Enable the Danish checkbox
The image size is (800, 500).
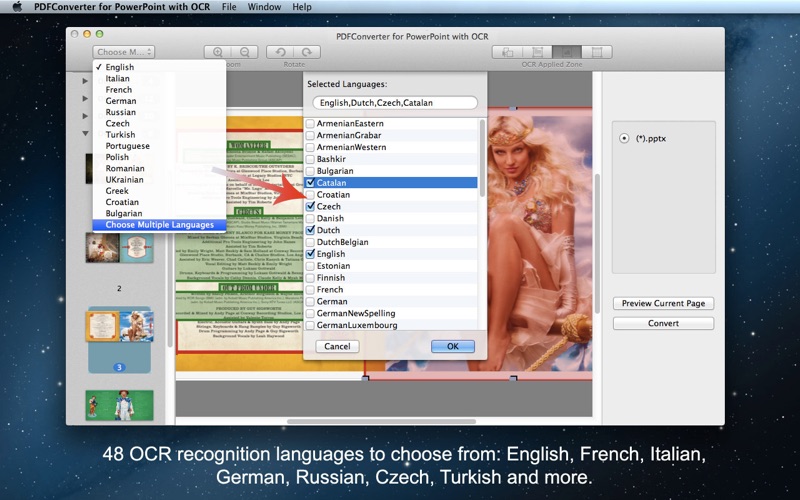(x=310, y=218)
